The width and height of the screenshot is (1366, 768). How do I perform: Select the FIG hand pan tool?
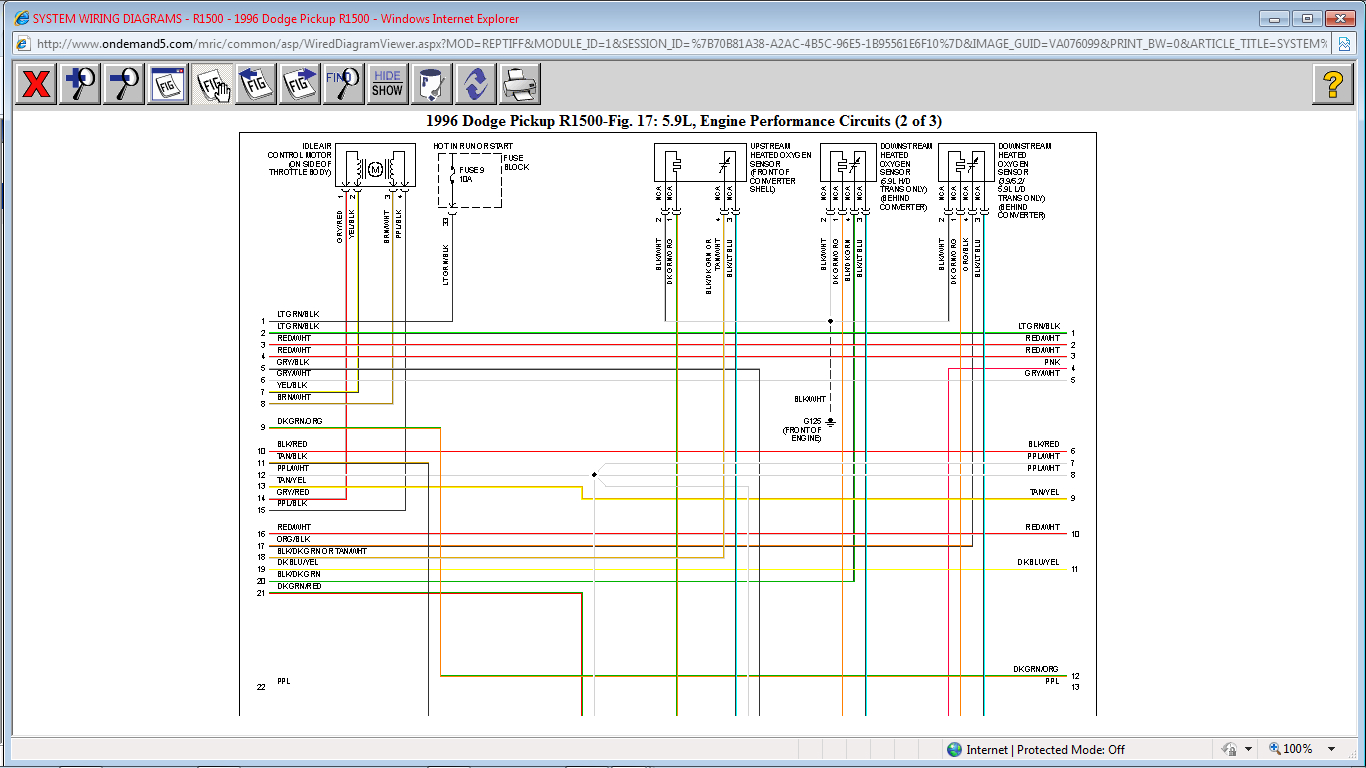212,84
